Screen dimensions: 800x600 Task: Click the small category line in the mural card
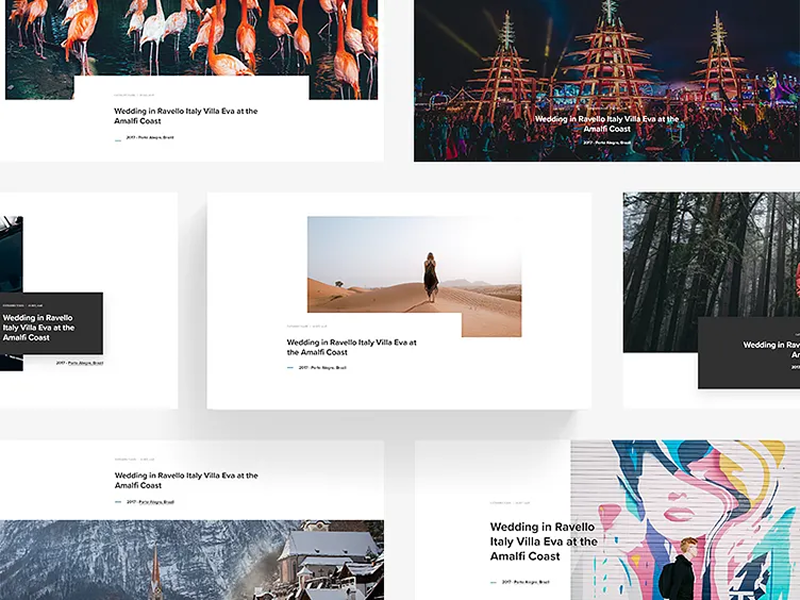point(510,503)
